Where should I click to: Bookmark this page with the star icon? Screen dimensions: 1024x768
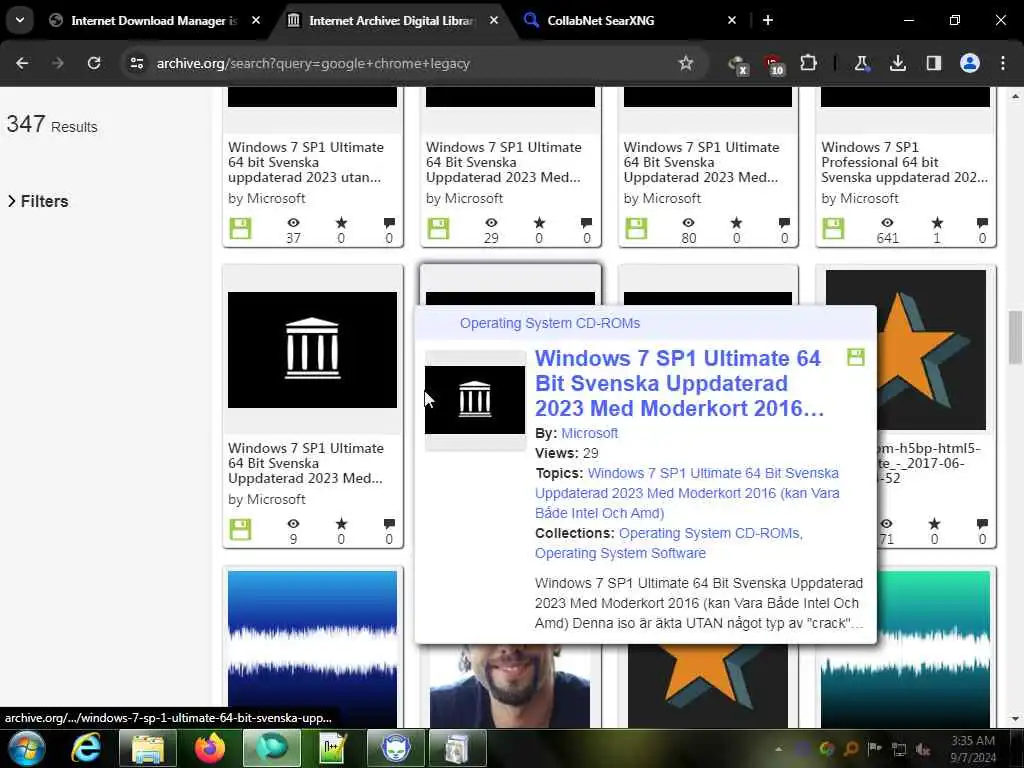click(686, 63)
